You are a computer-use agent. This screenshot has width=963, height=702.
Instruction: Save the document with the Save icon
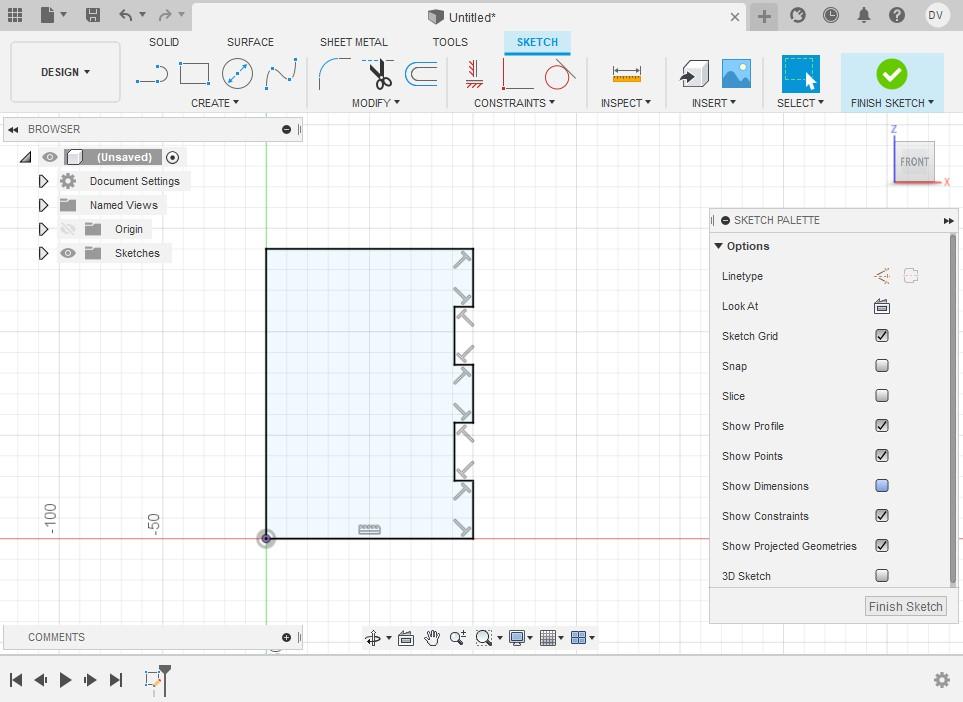(93, 15)
